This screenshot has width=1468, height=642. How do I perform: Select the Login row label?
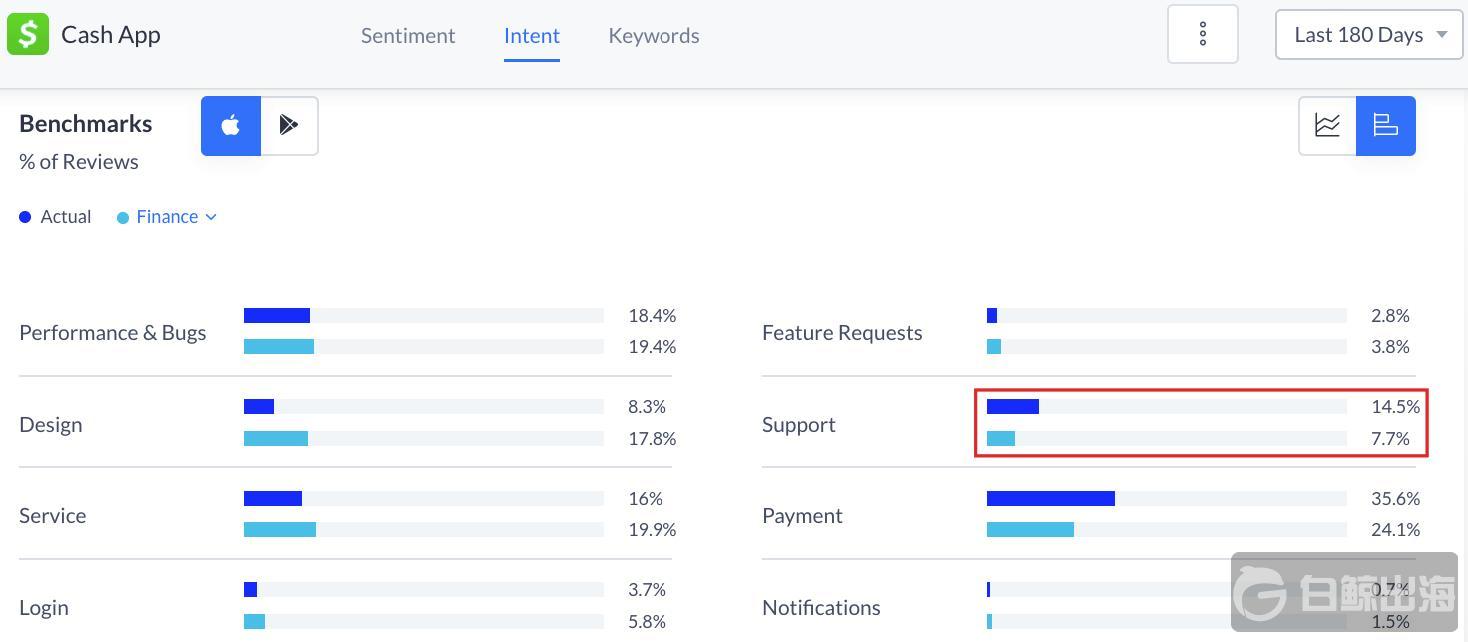click(x=44, y=608)
